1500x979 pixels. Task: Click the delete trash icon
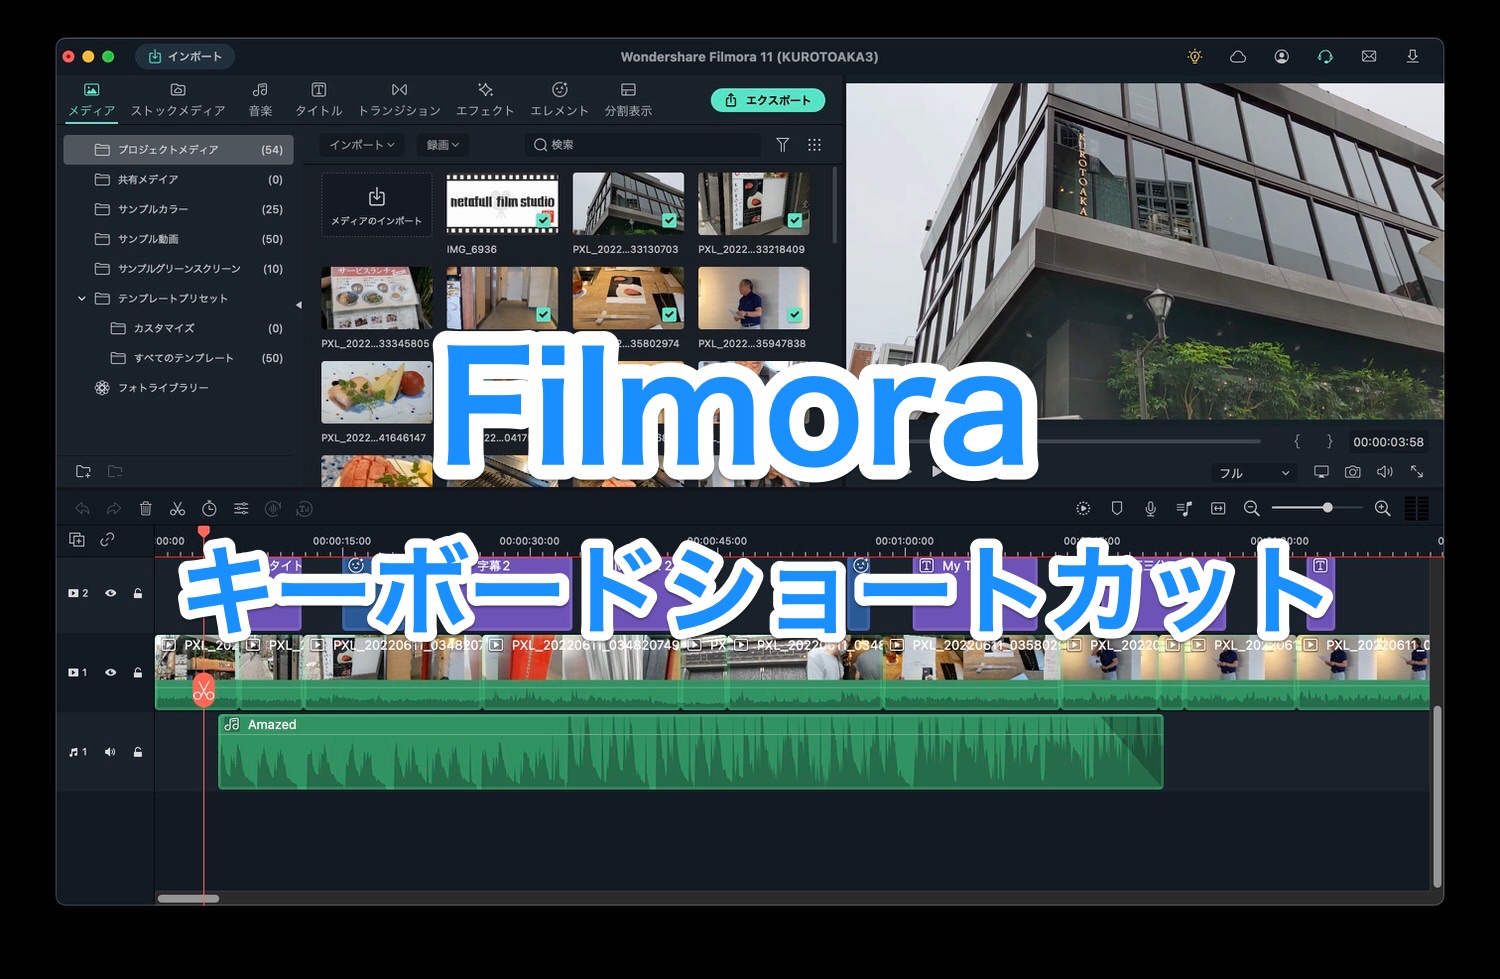click(x=146, y=509)
